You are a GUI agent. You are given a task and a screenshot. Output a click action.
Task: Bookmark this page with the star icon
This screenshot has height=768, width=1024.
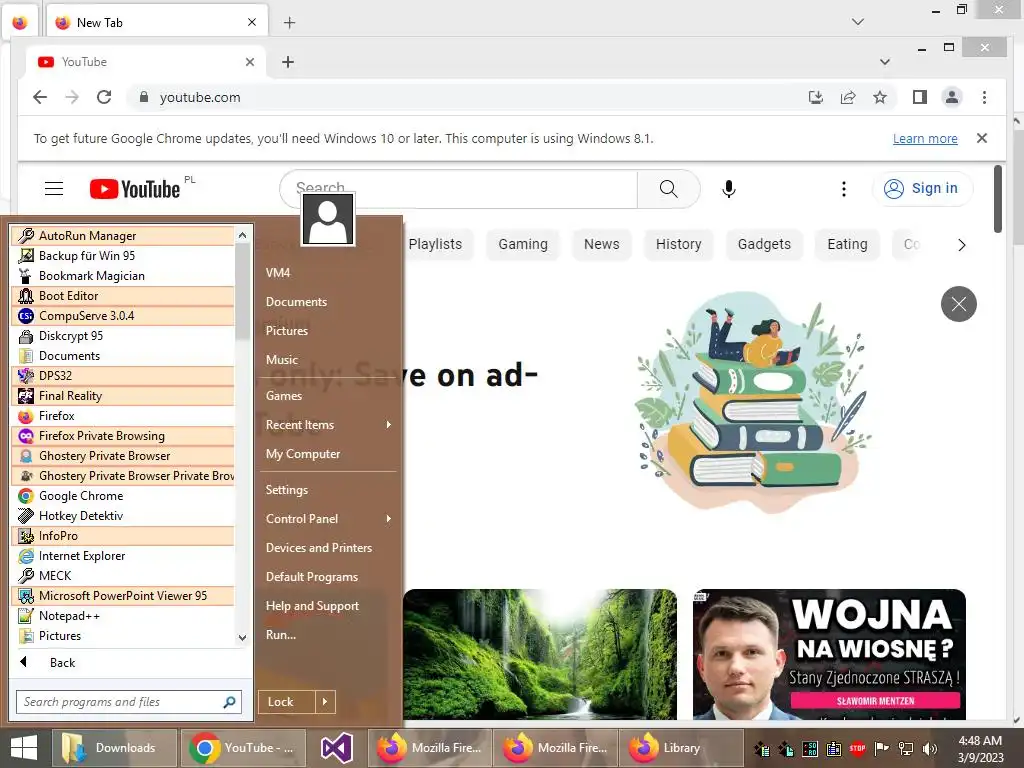coord(880,97)
